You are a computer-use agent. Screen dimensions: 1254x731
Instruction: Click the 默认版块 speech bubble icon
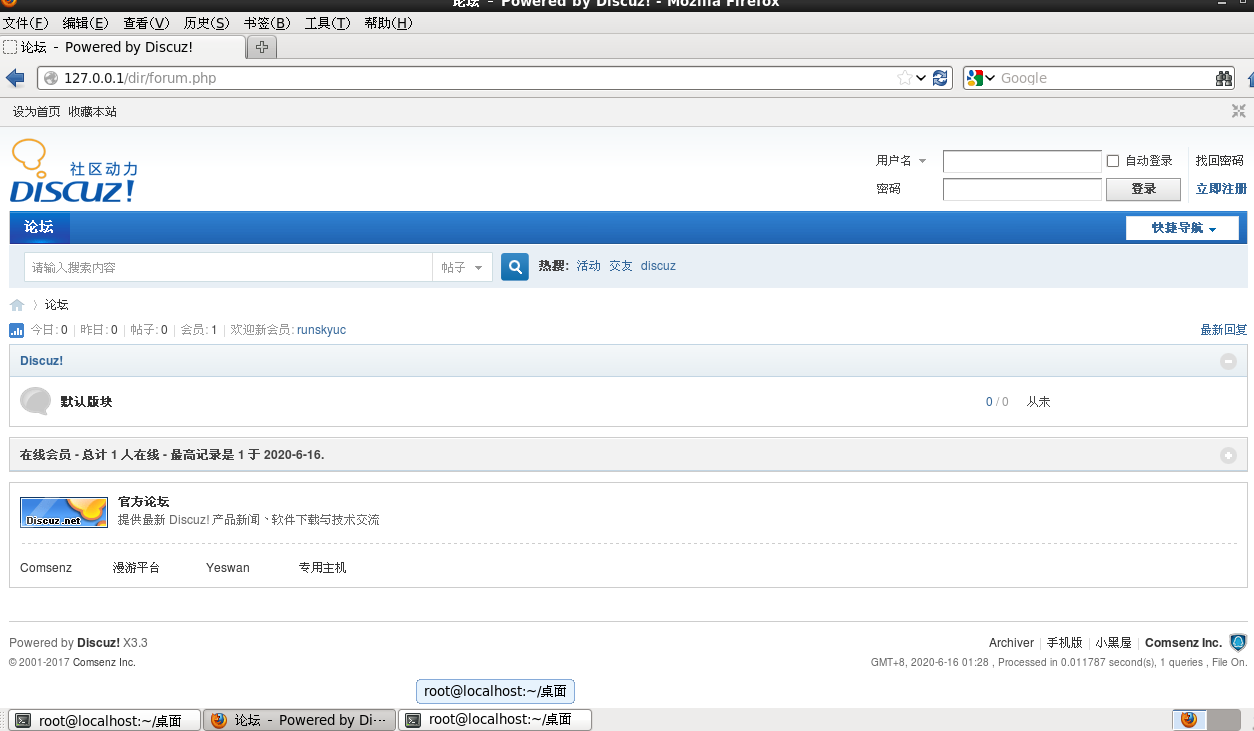click(x=36, y=401)
